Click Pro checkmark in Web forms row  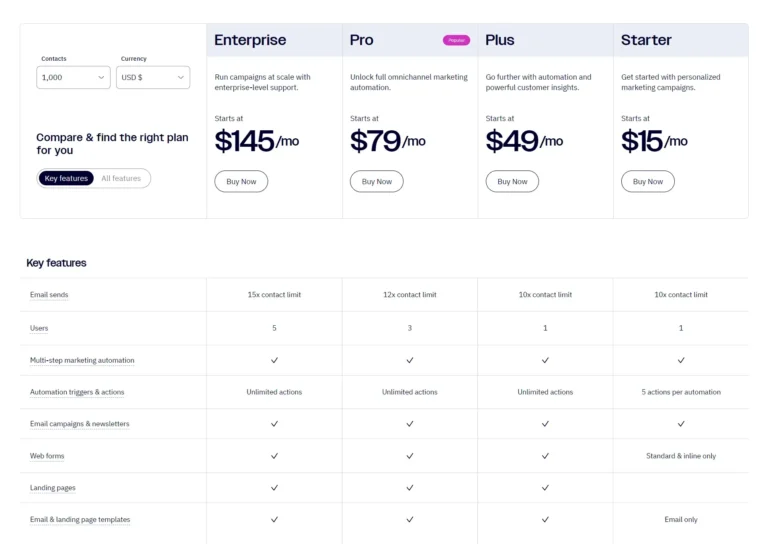[x=410, y=456]
